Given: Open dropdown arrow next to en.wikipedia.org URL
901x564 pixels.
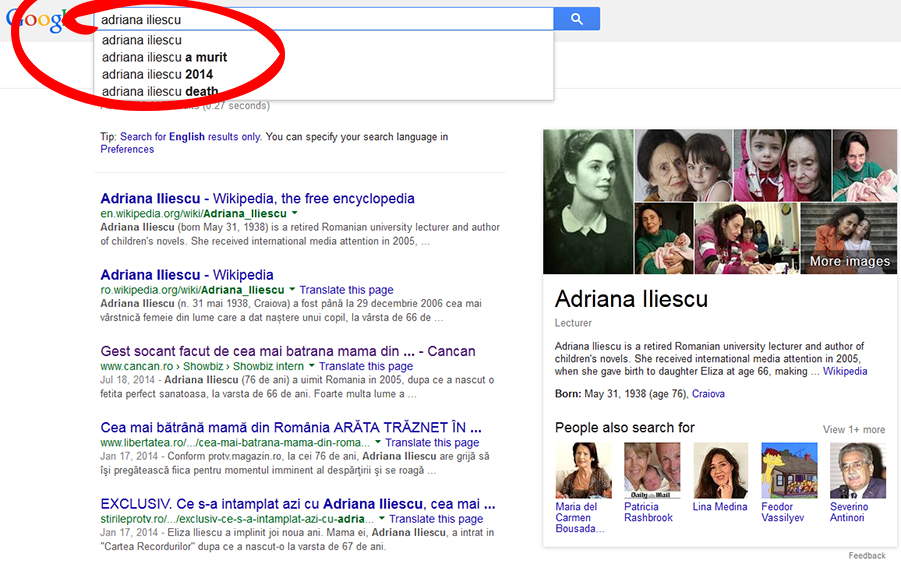Looking at the screenshot, I should click(x=295, y=214).
